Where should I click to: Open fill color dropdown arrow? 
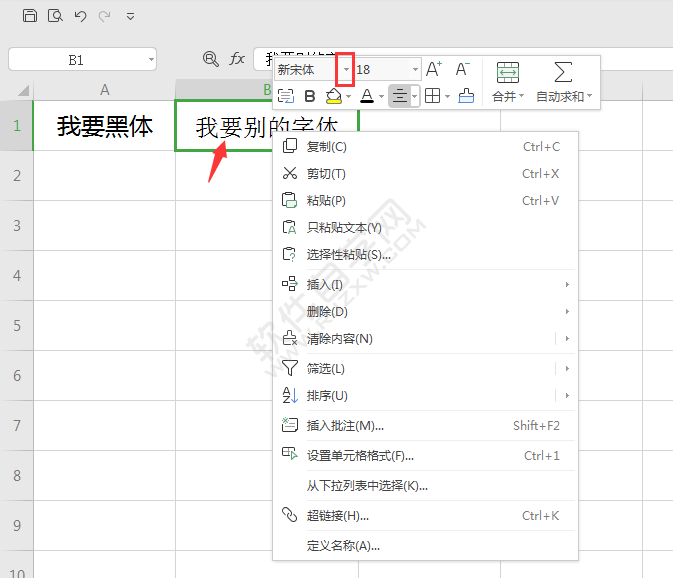[349, 97]
